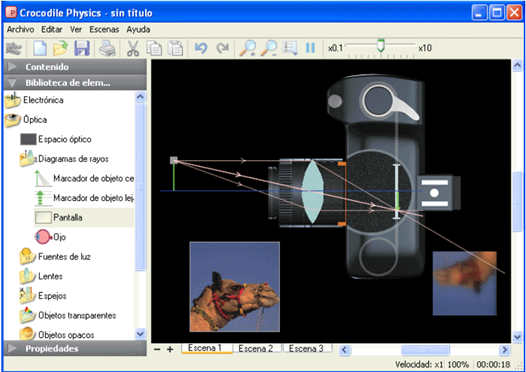
Task: Collapse the Biblioteca de elementos panel
Action: point(75,83)
